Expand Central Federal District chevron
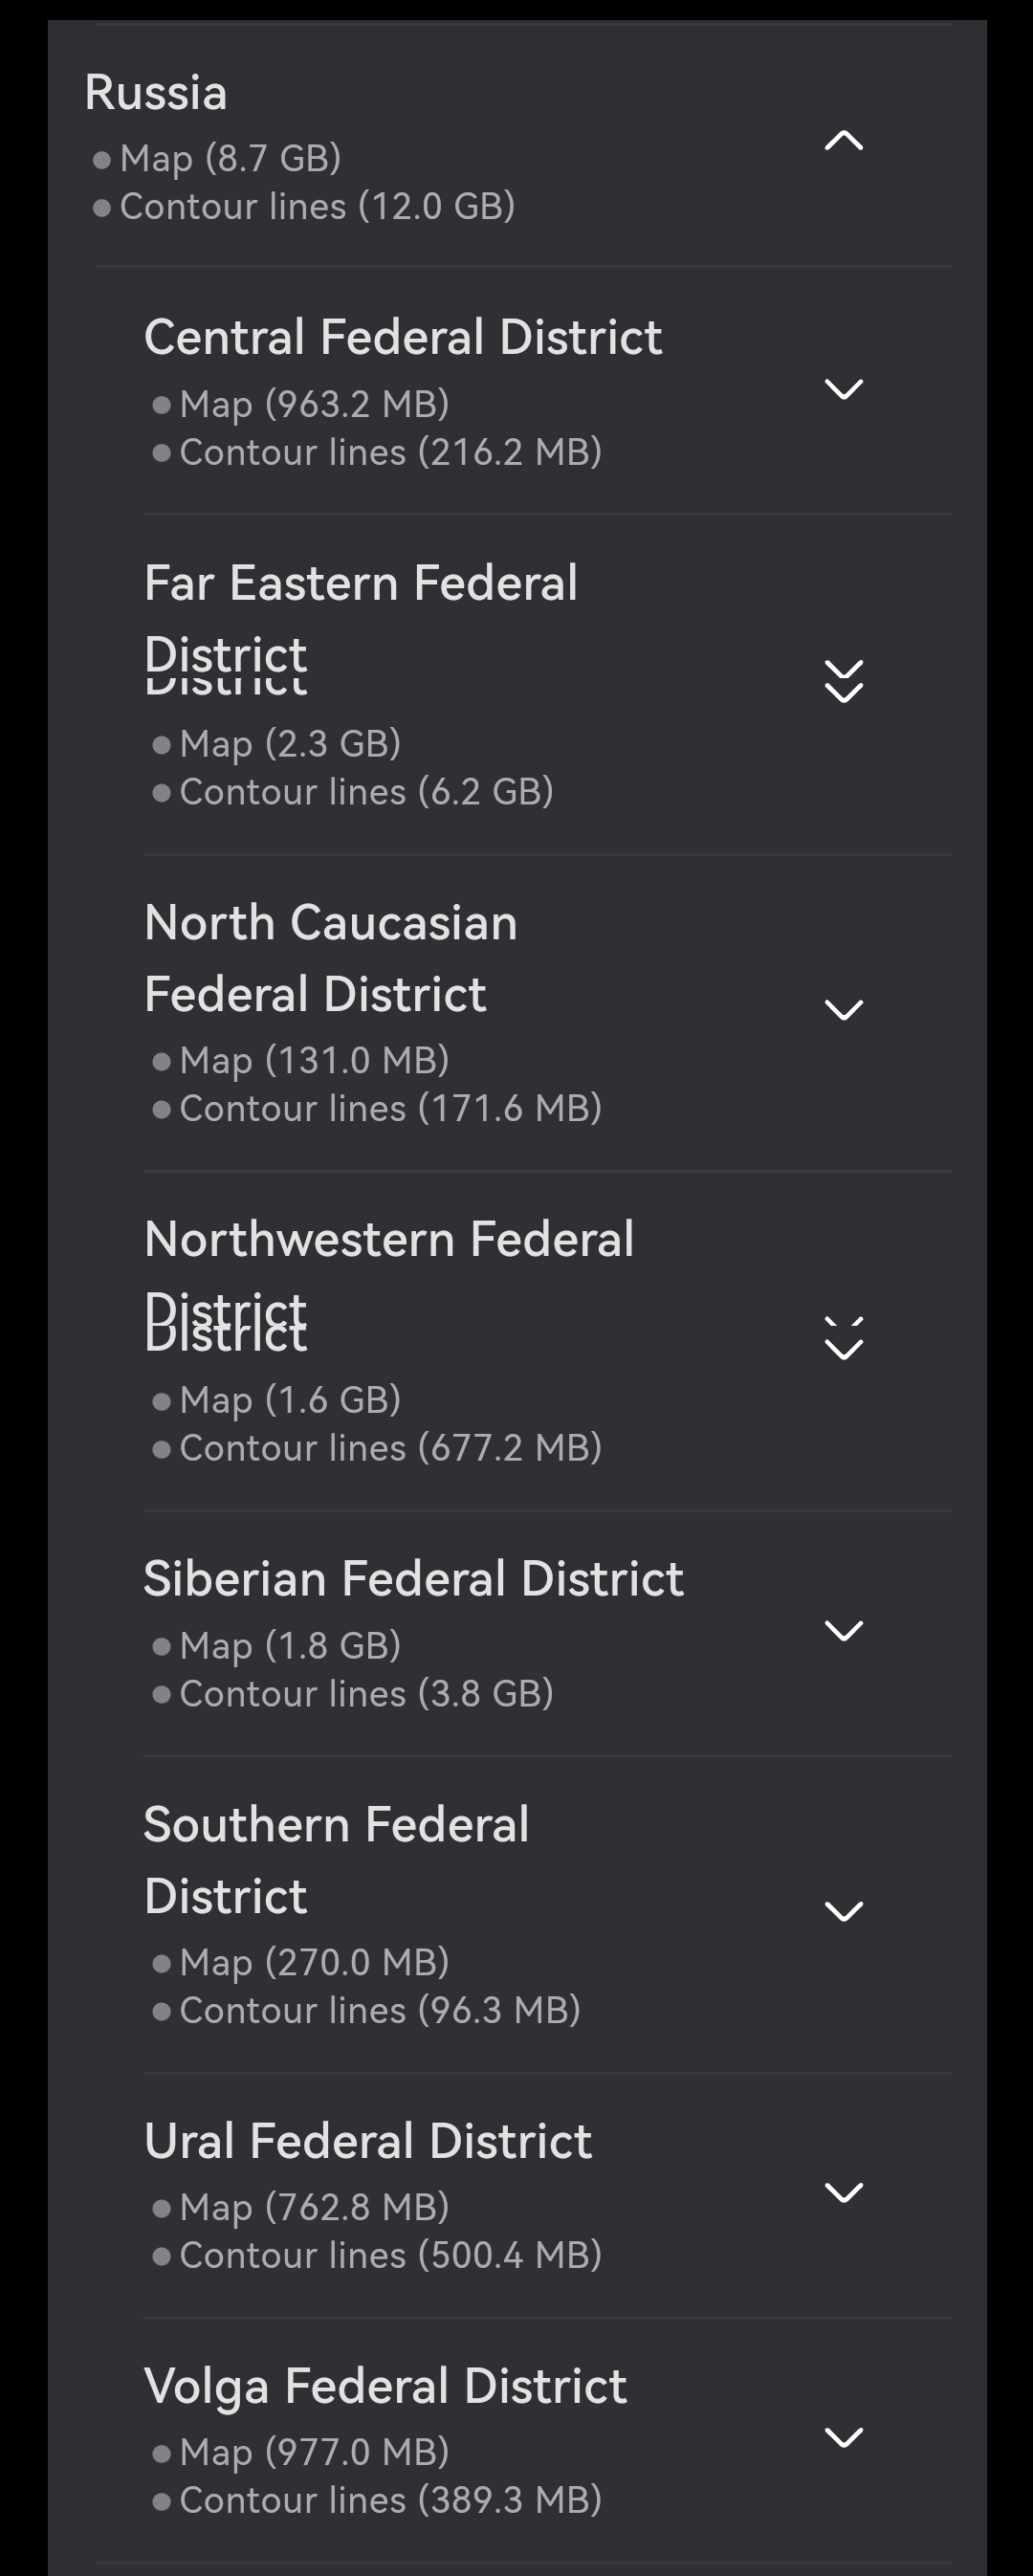Screen dimensions: 1033x2576 coord(843,389)
